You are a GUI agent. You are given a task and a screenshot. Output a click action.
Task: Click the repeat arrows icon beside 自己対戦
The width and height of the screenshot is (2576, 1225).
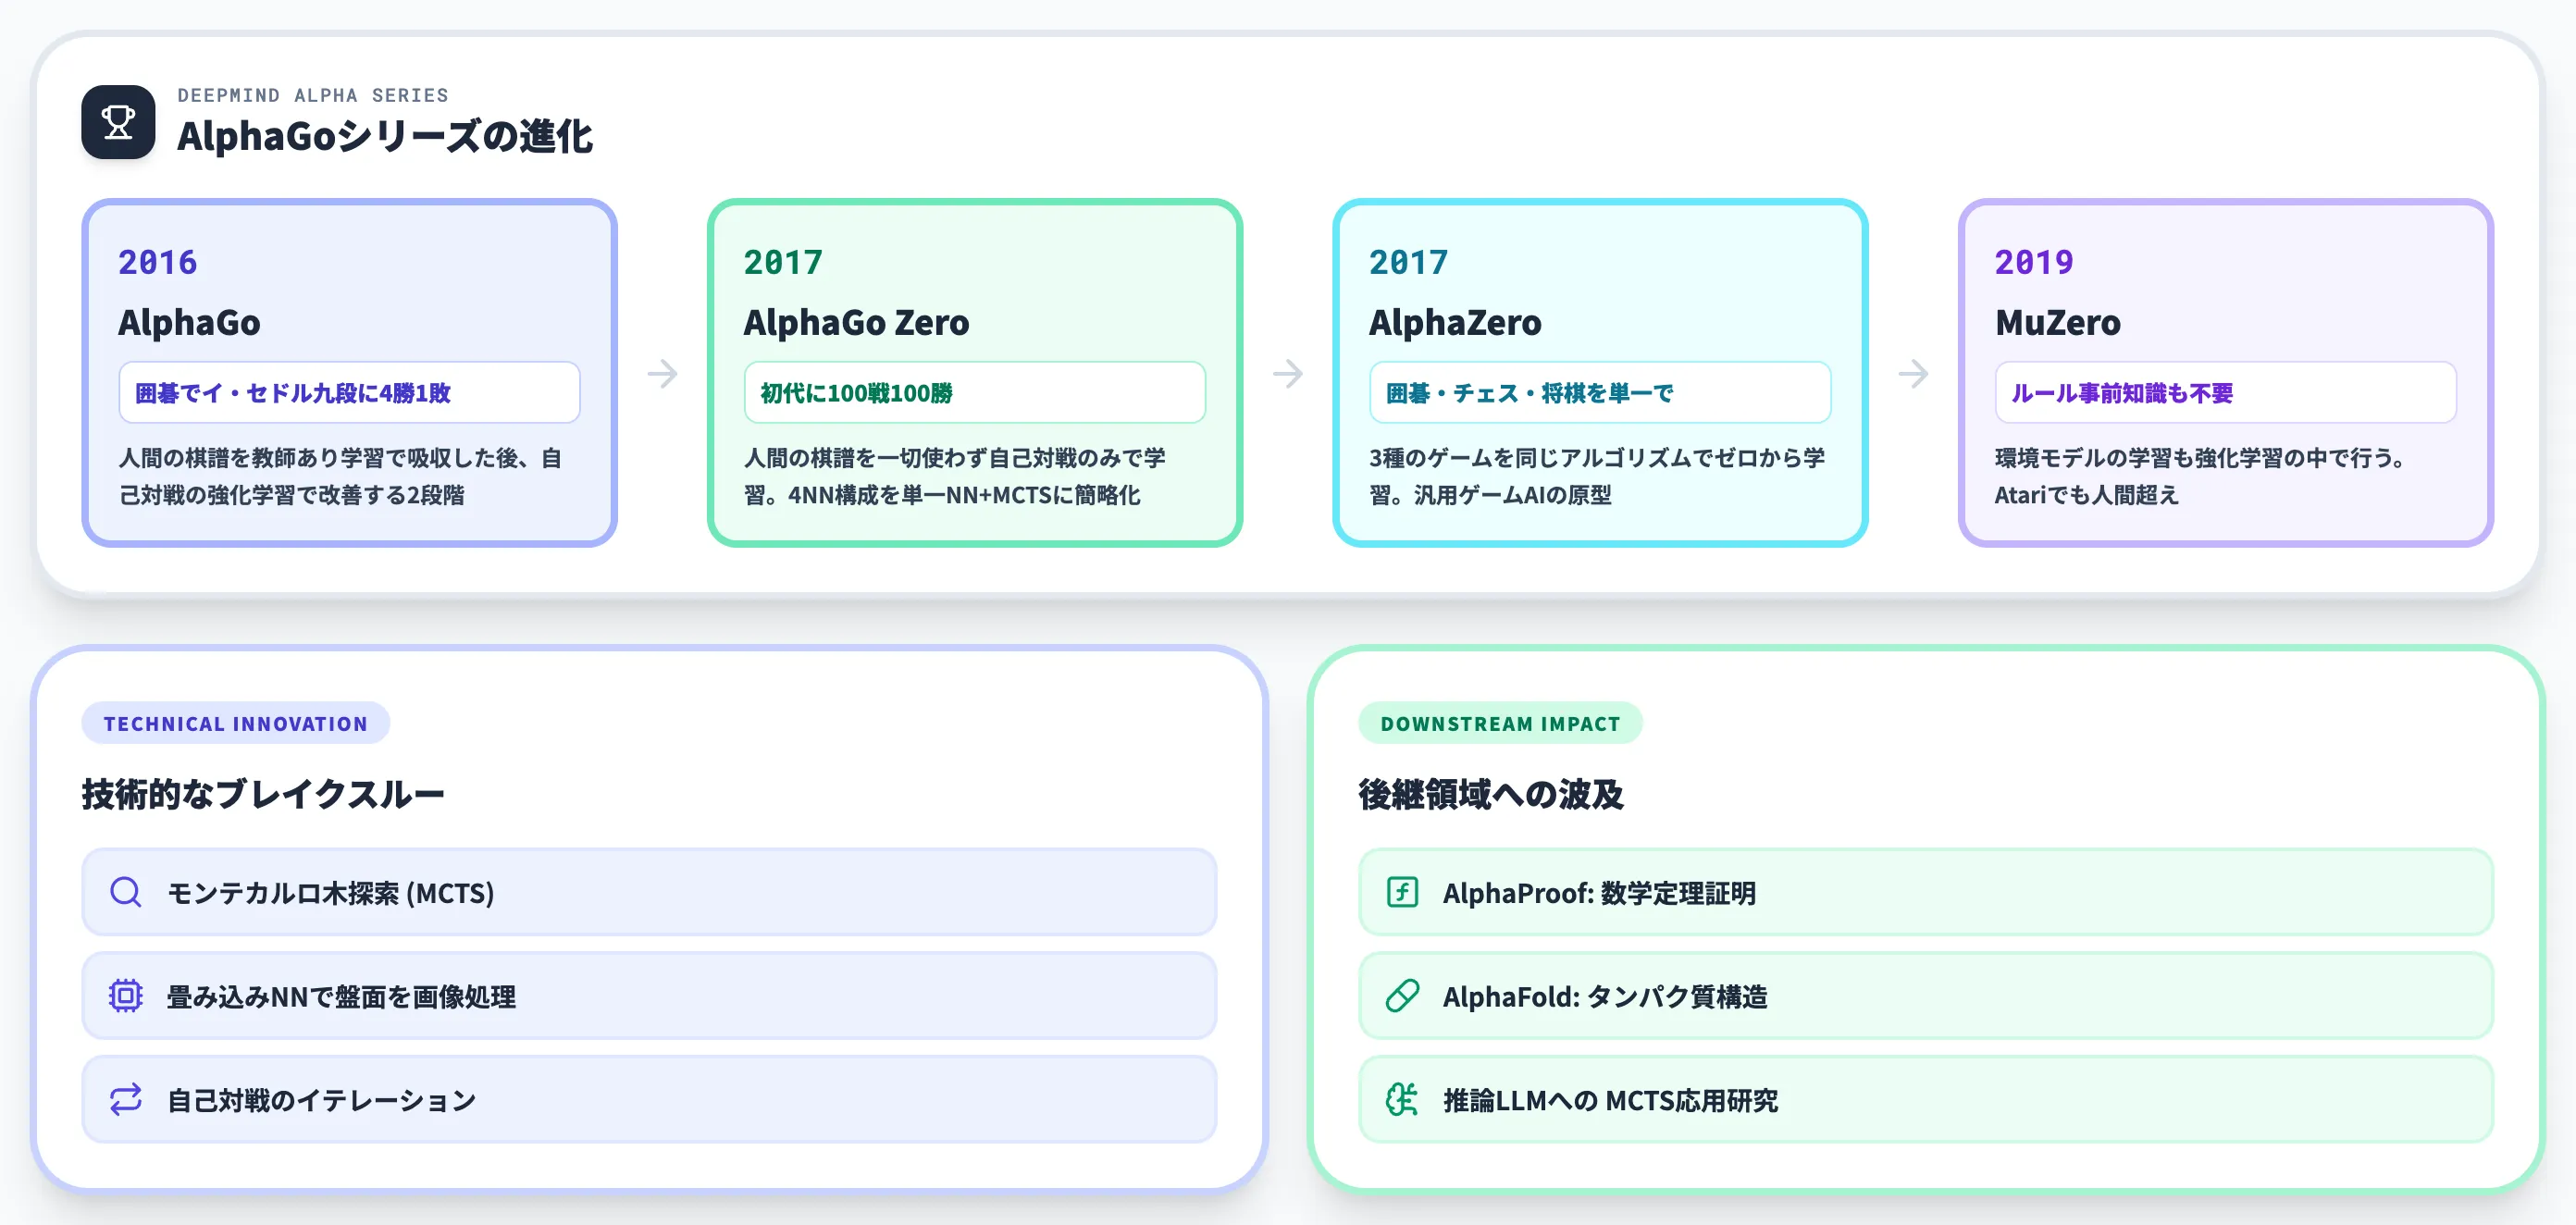coord(125,1100)
